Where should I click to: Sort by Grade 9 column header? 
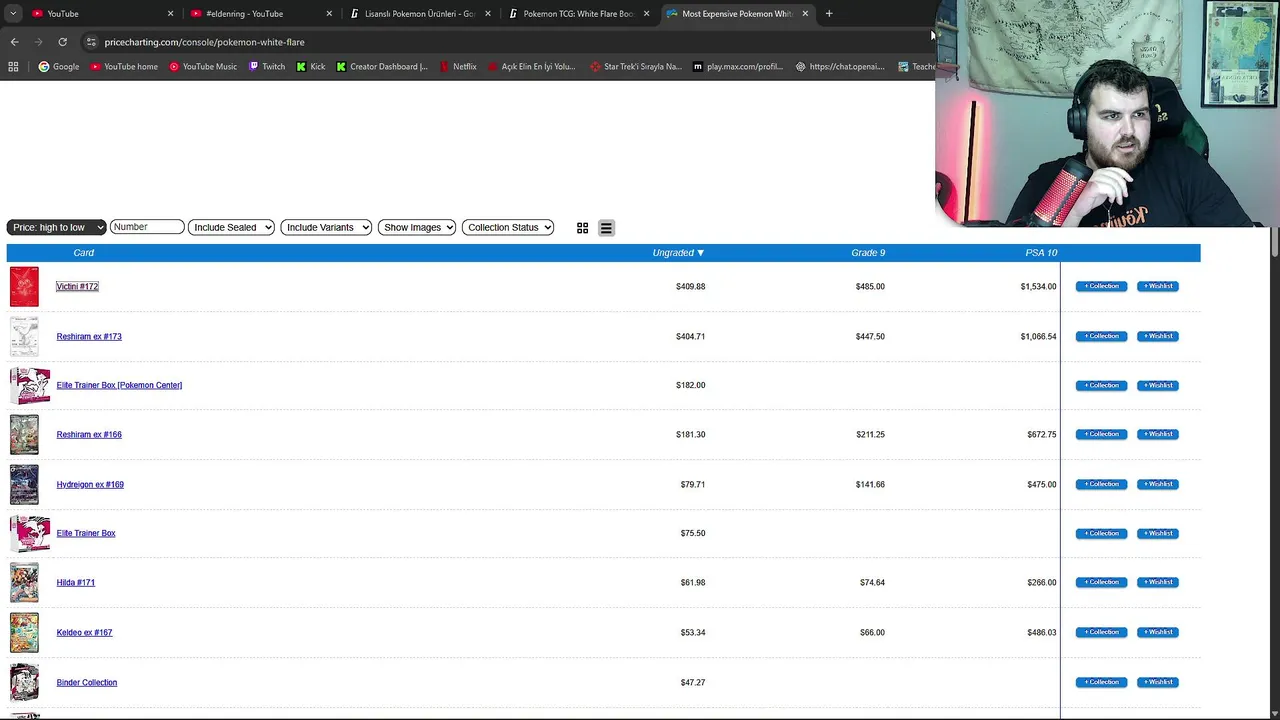click(868, 253)
